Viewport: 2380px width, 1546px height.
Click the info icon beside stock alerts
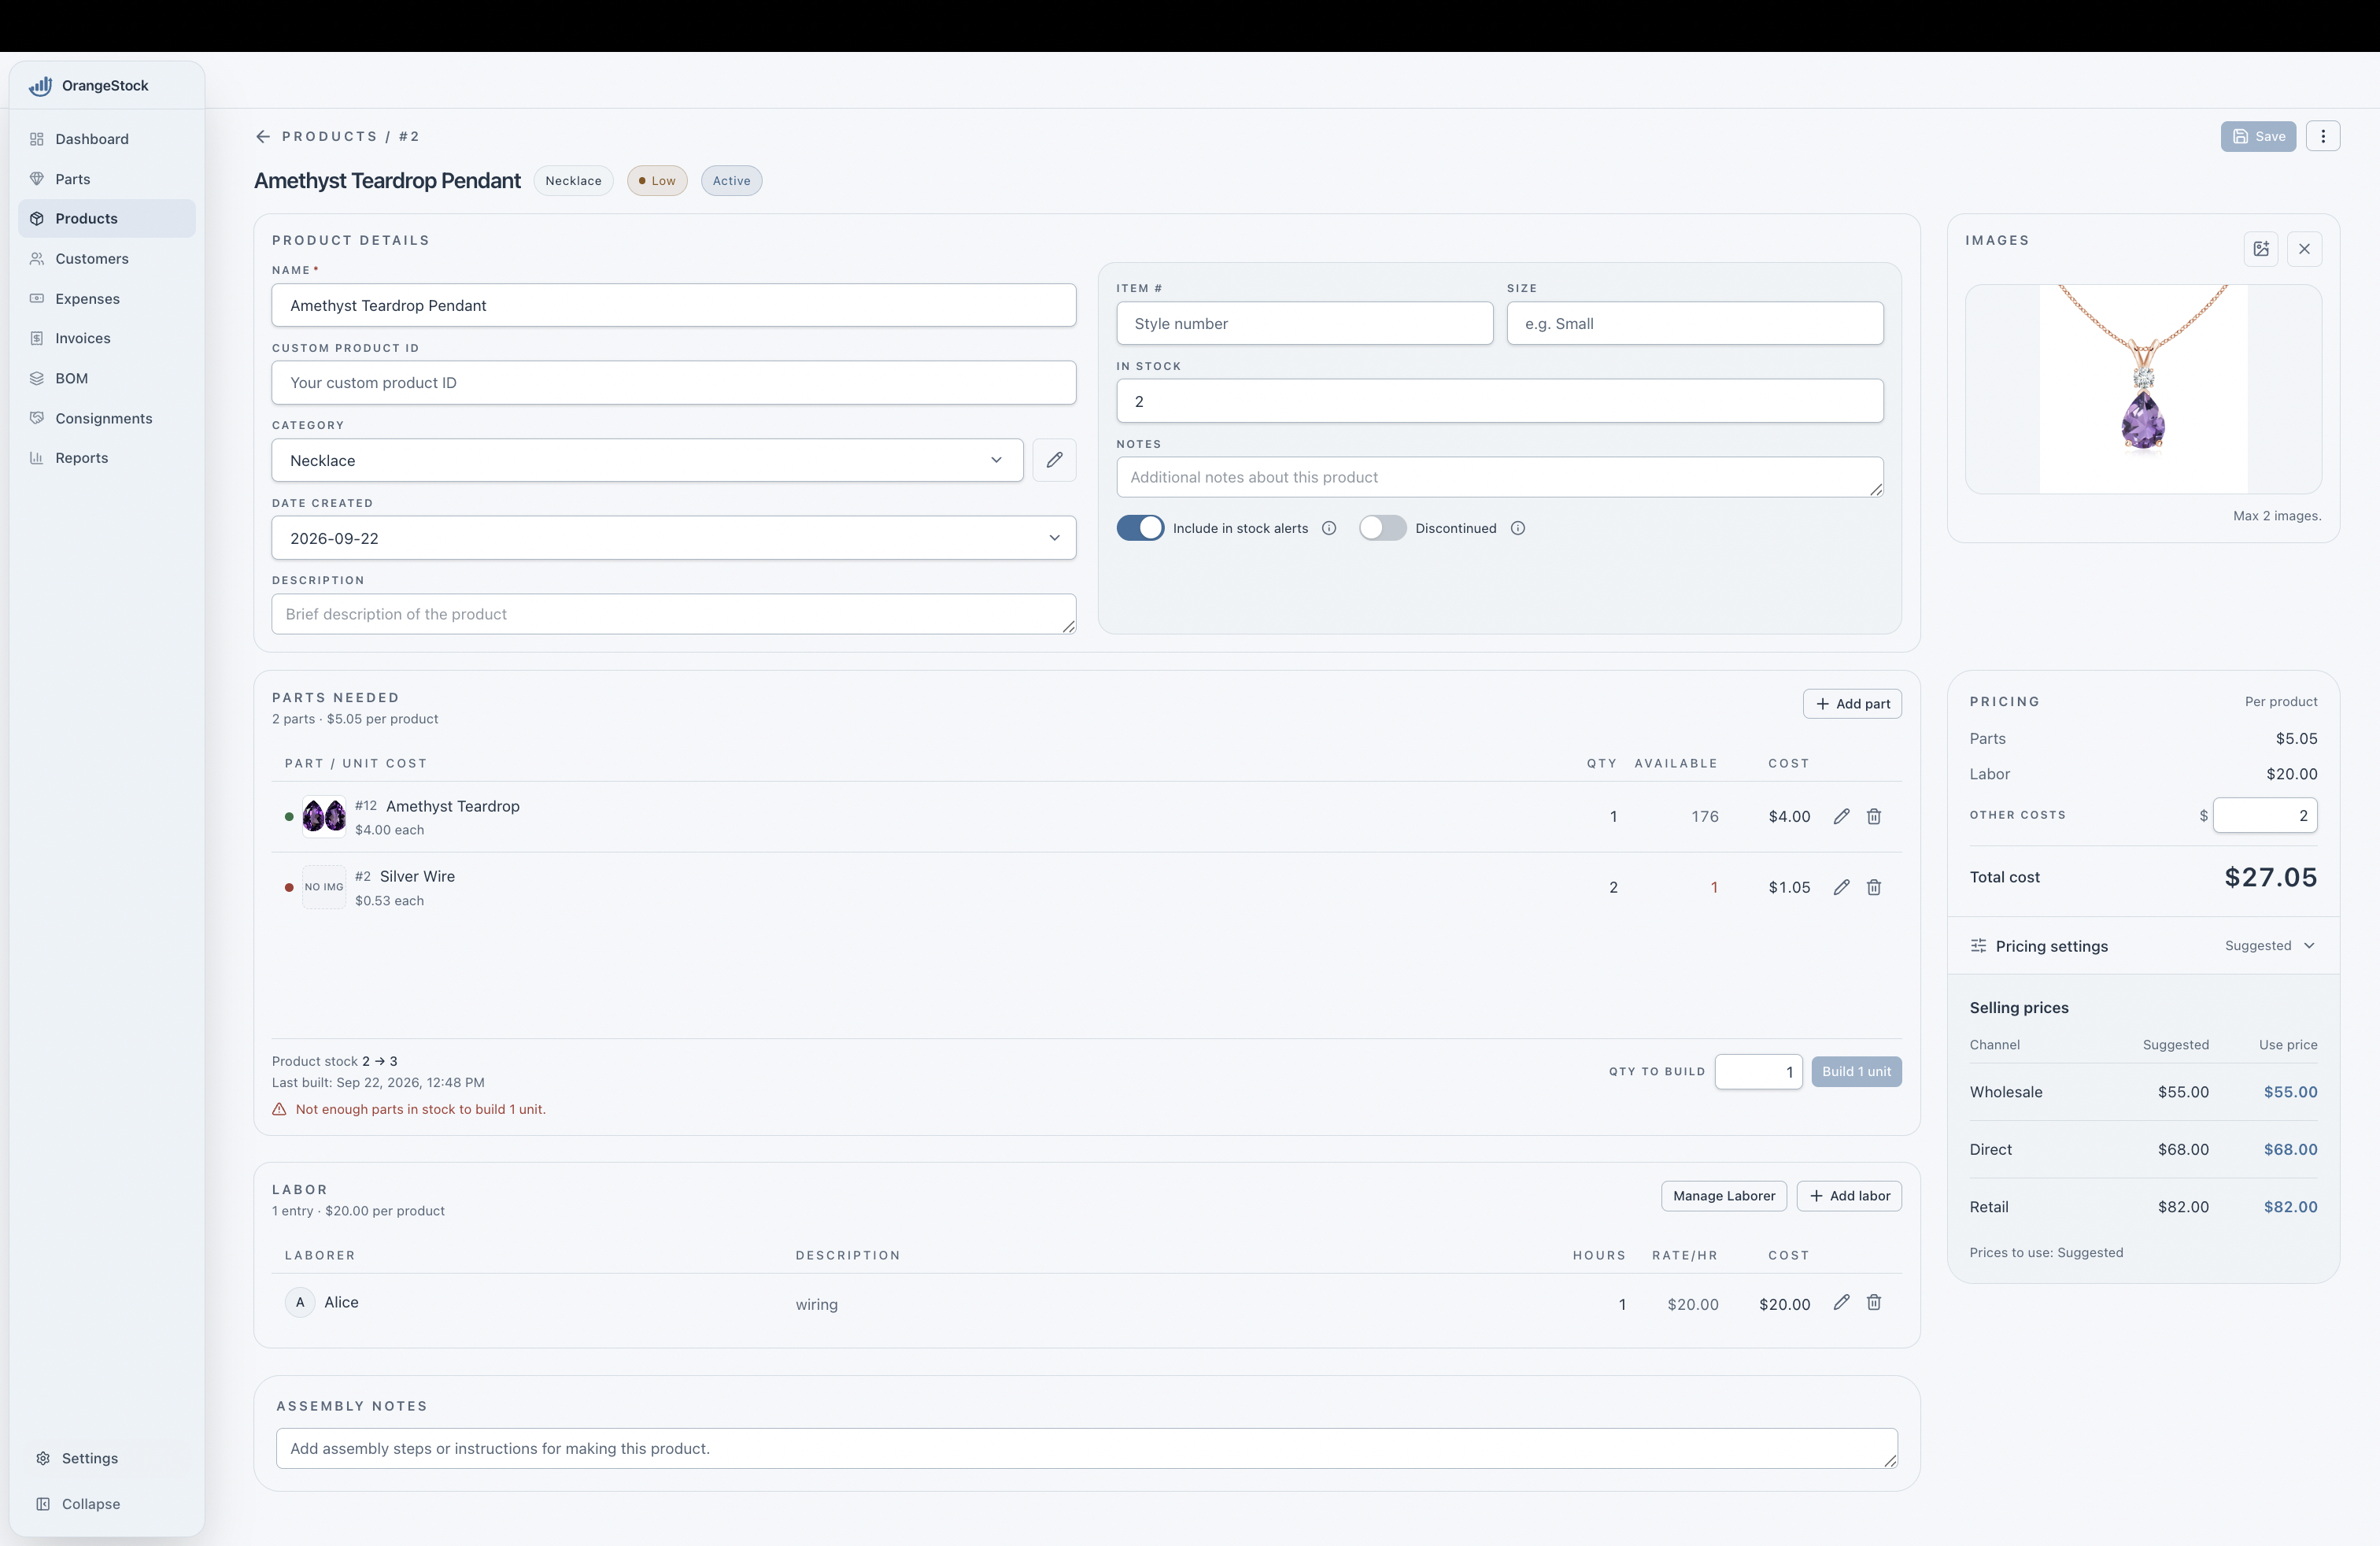tap(1329, 528)
